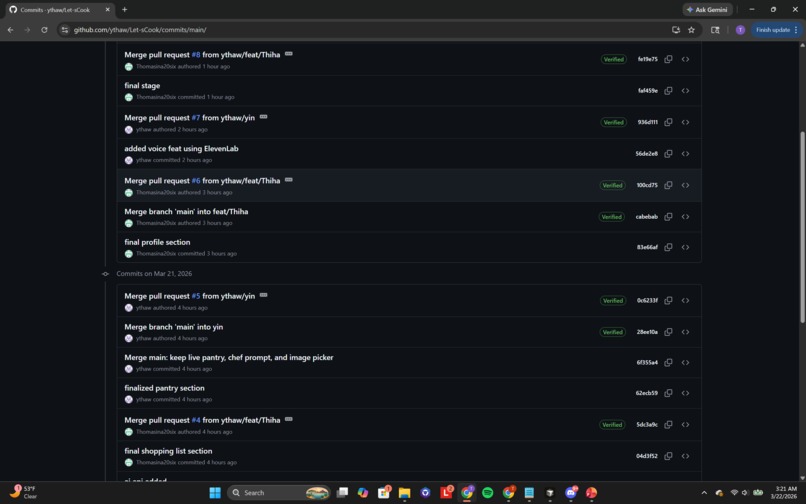Screen dimensions: 806x504
Task: Go back to the previous page
Action: click(x=10, y=30)
